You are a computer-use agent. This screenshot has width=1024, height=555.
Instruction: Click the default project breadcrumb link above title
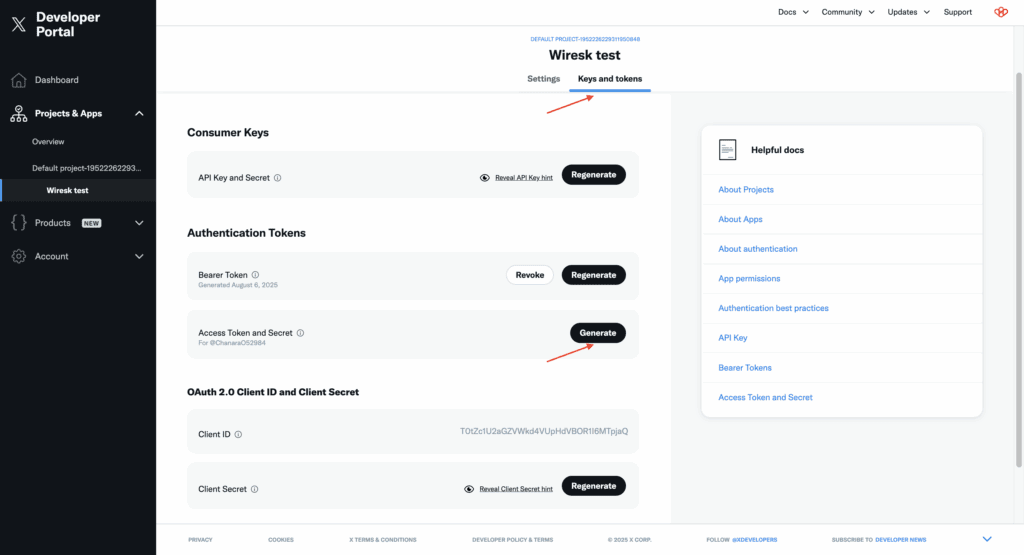584,39
